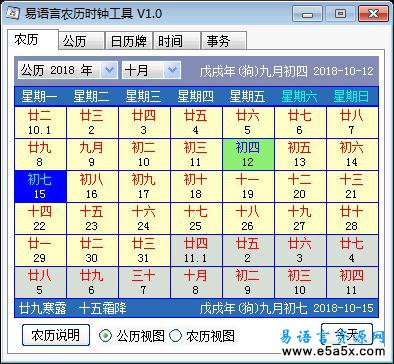Switch to the 公历 tab
Screen dimensions: 394x364
click(x=81, y=41)
